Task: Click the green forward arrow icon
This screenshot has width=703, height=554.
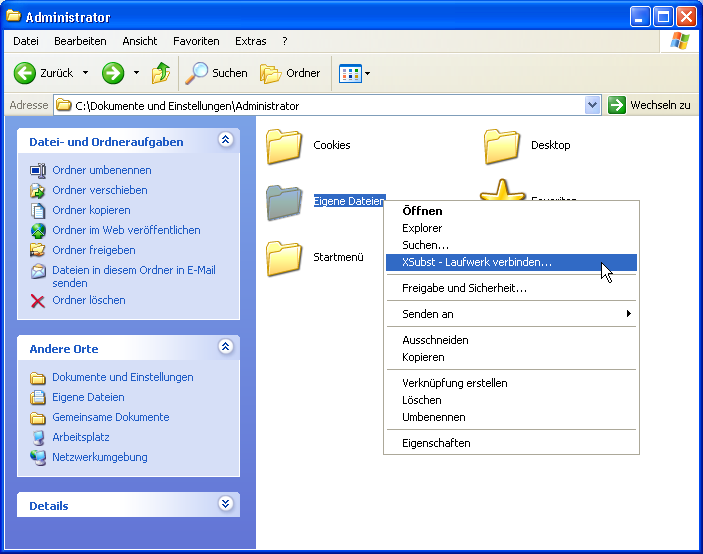Action: [x=113, y=73]
